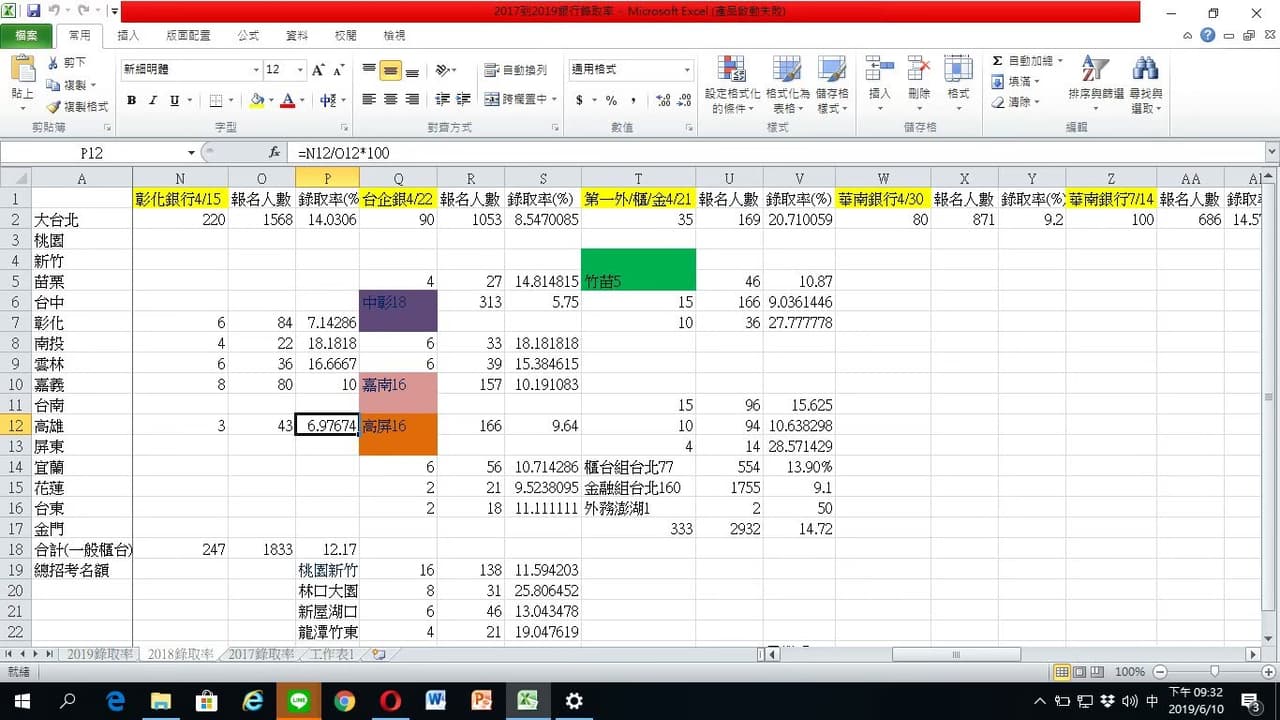Save the workbook from the quick access toolbar
Viewport: 1280px width, 720px height.
pyautogui.click(x=34, y=11)
